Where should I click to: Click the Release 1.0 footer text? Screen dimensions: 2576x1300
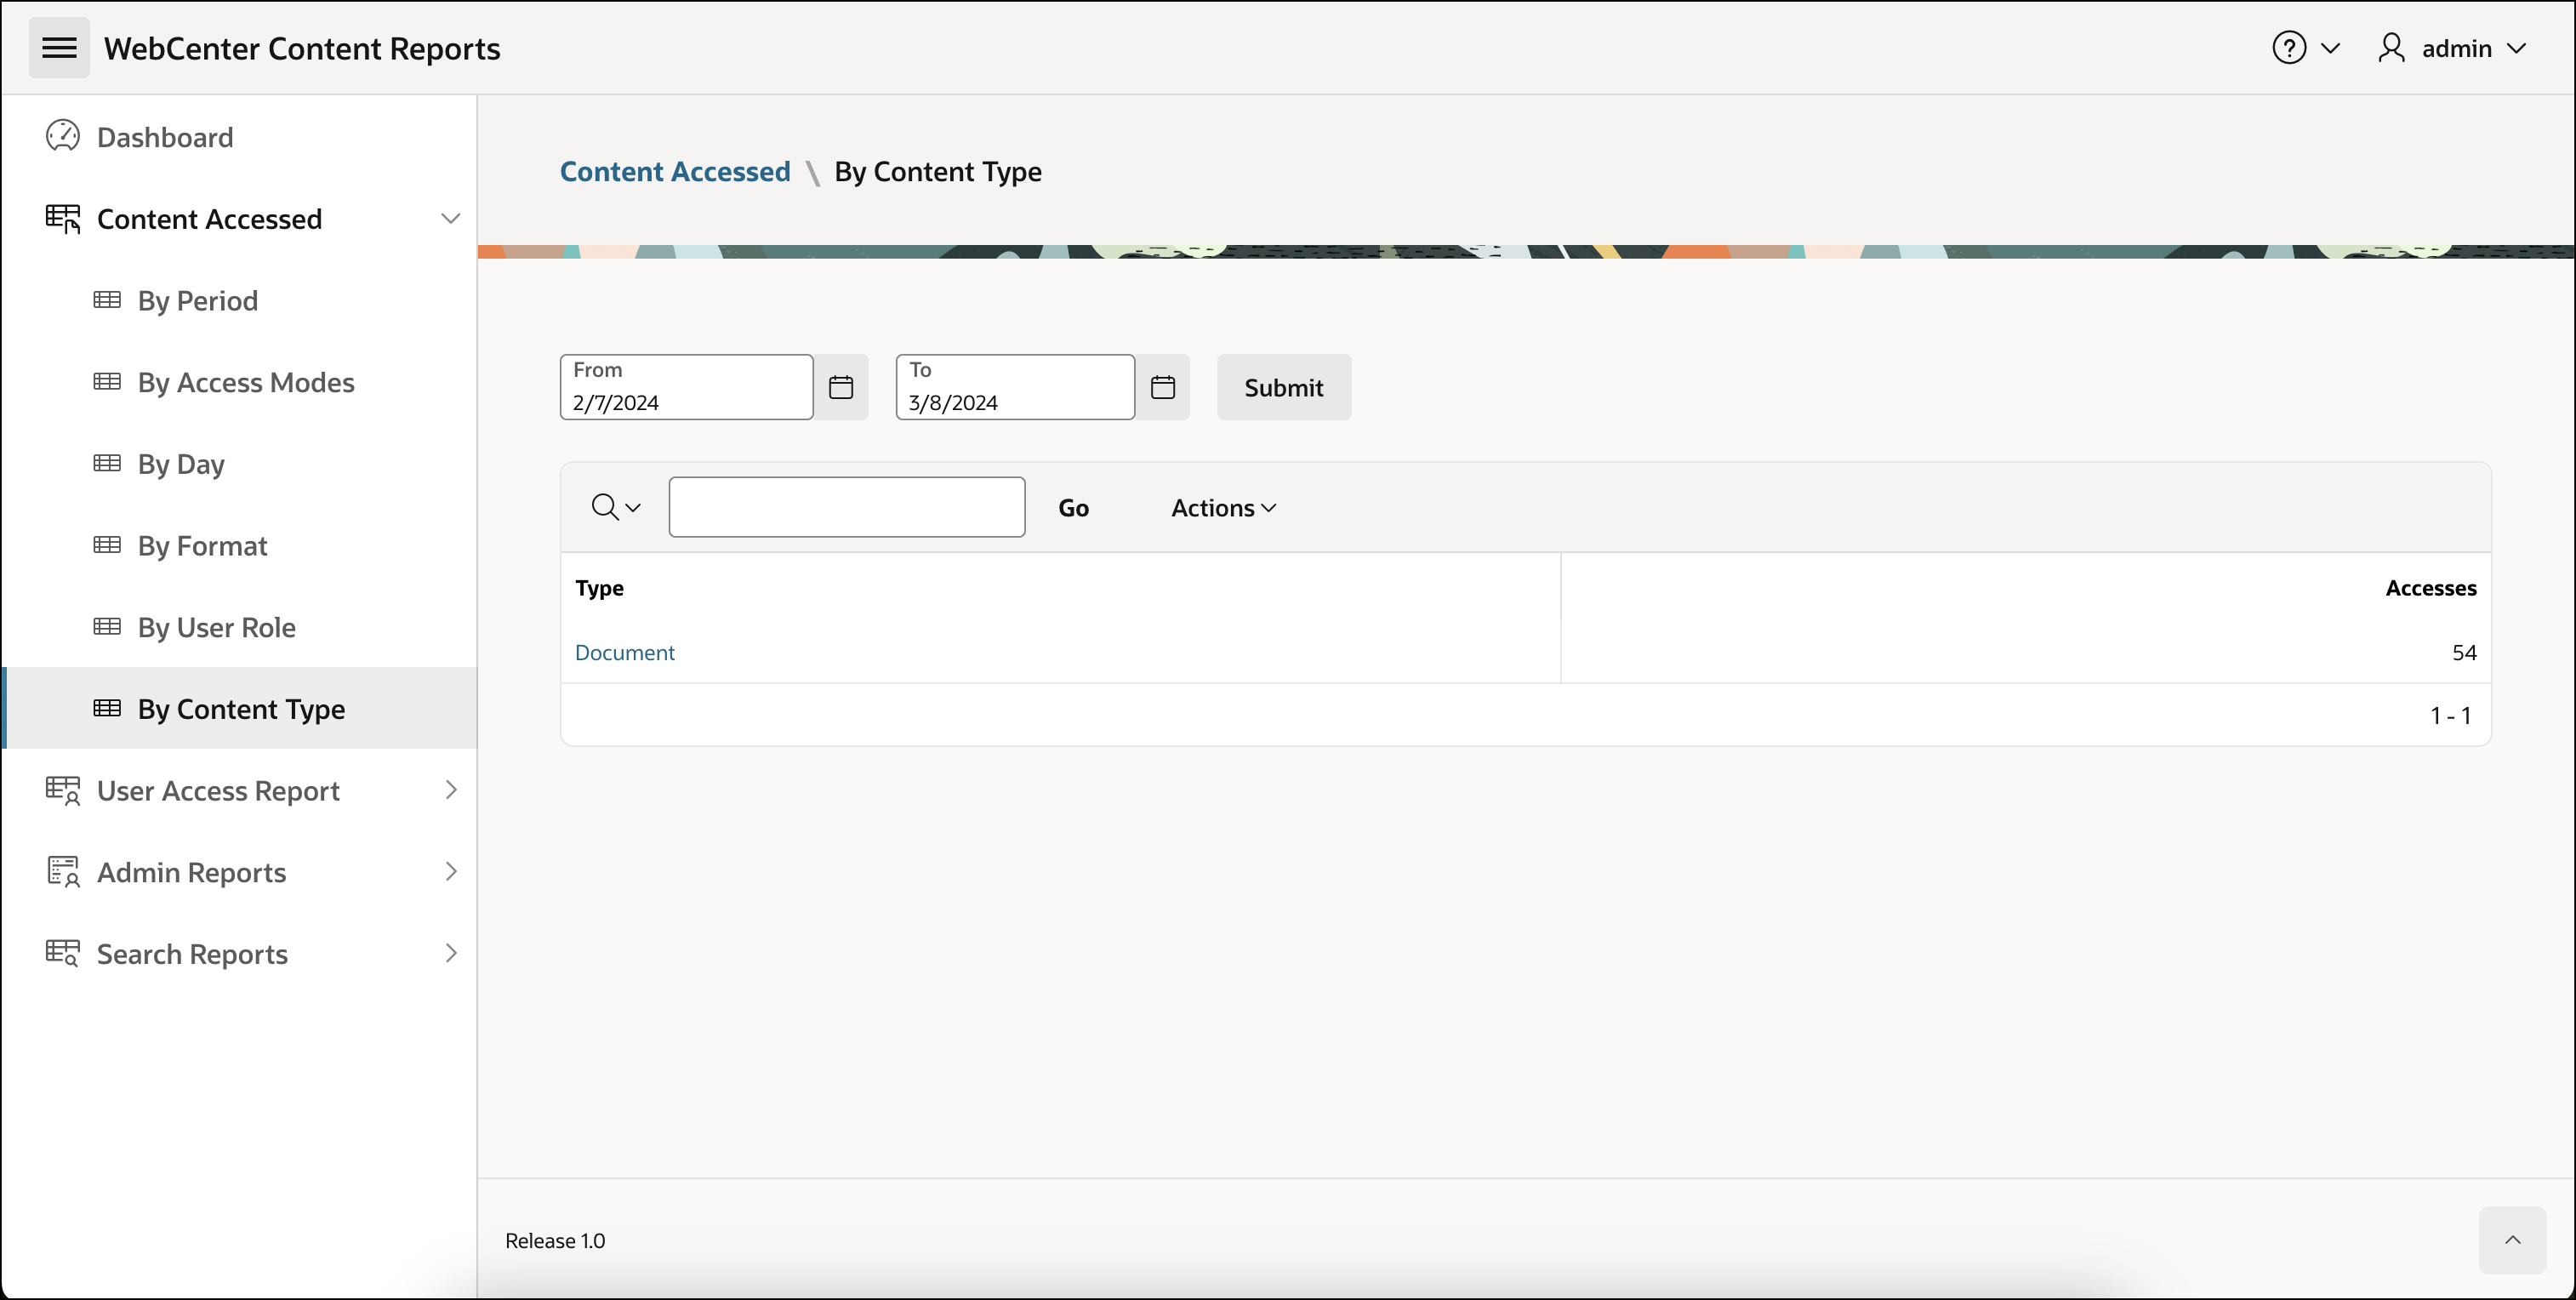[555, 1240]
